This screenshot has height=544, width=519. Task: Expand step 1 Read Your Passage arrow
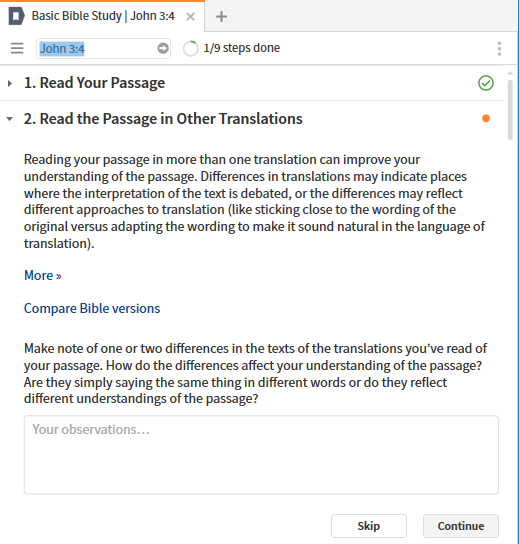point(10,83)
